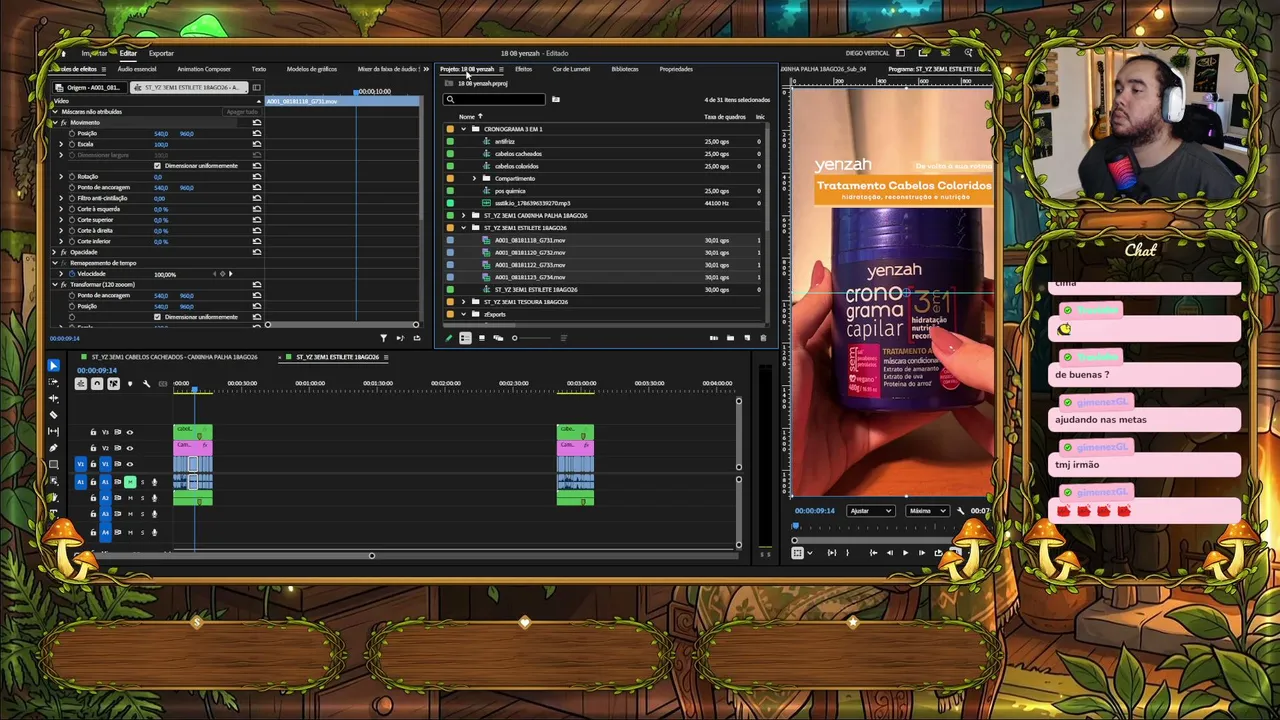The height and width of the screenshot is (720, 1280).
Task: Select the Rectangle tool
Action: [x=53, y=464]
